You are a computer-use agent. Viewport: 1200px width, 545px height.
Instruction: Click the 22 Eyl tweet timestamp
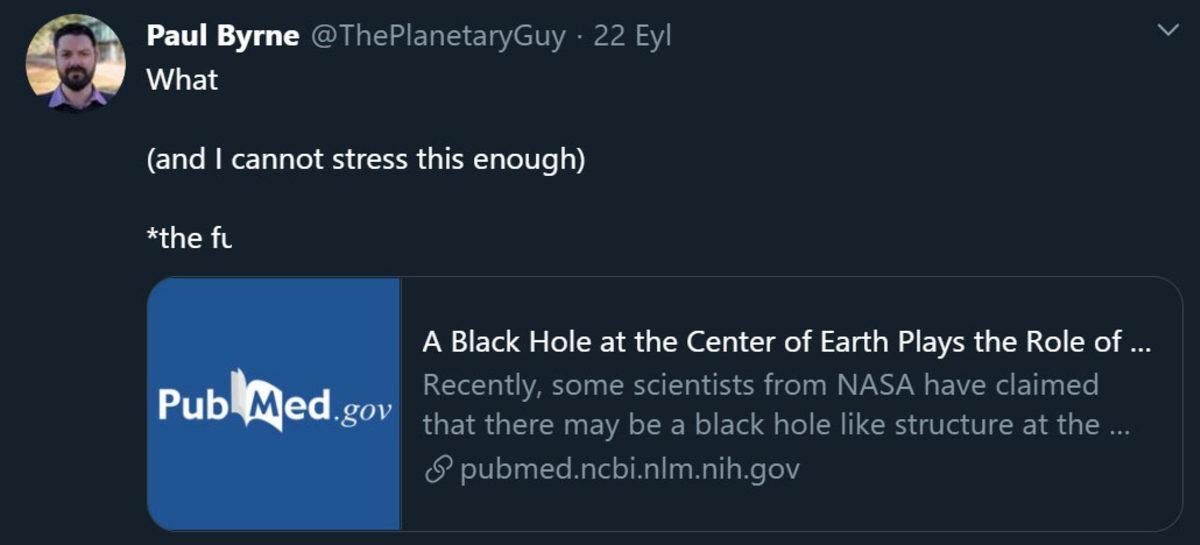(632, 37)
